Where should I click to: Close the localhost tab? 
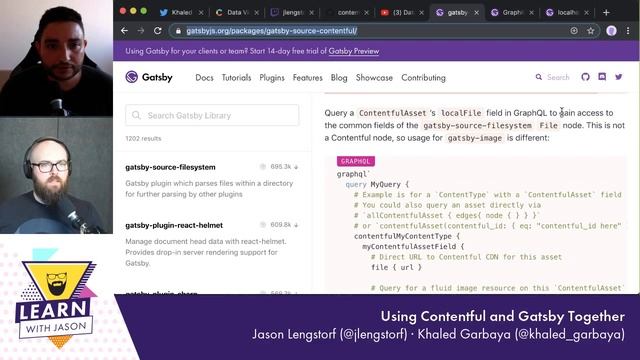coord(587,13)
